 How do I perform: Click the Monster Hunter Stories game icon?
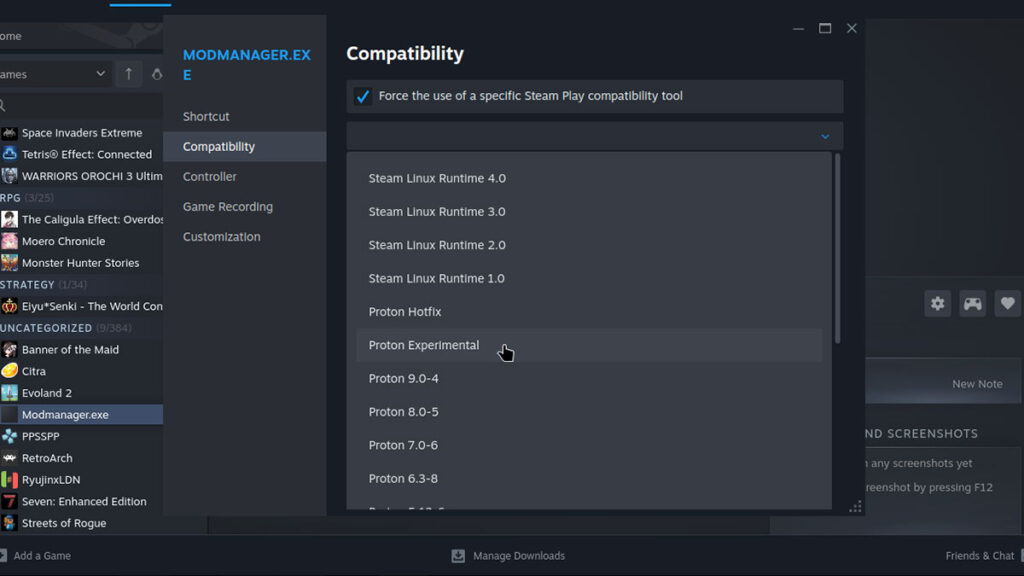[x=9, y=263]
